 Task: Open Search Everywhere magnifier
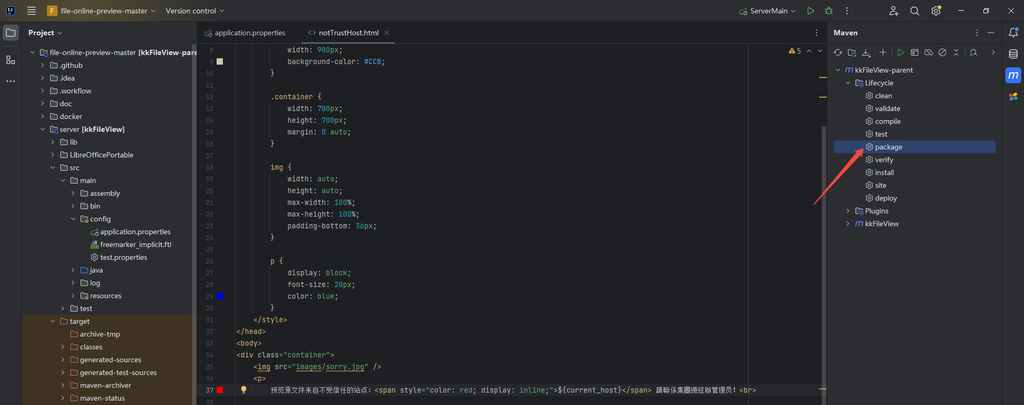[x=915, y=10]
